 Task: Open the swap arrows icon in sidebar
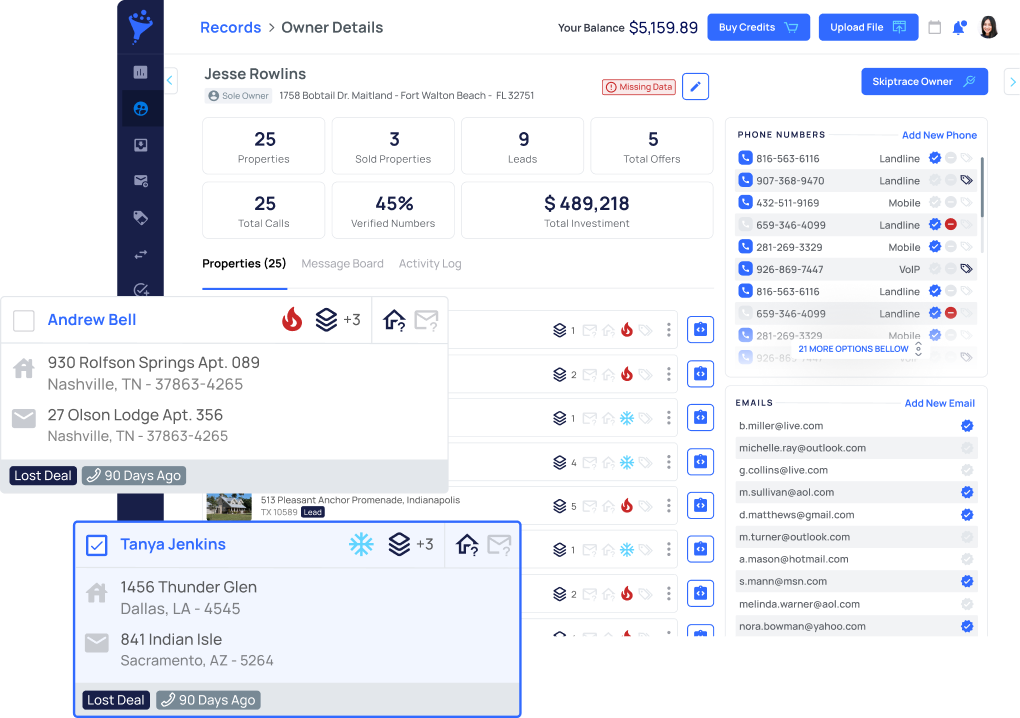pyautogui.click(x=141, y=254)
